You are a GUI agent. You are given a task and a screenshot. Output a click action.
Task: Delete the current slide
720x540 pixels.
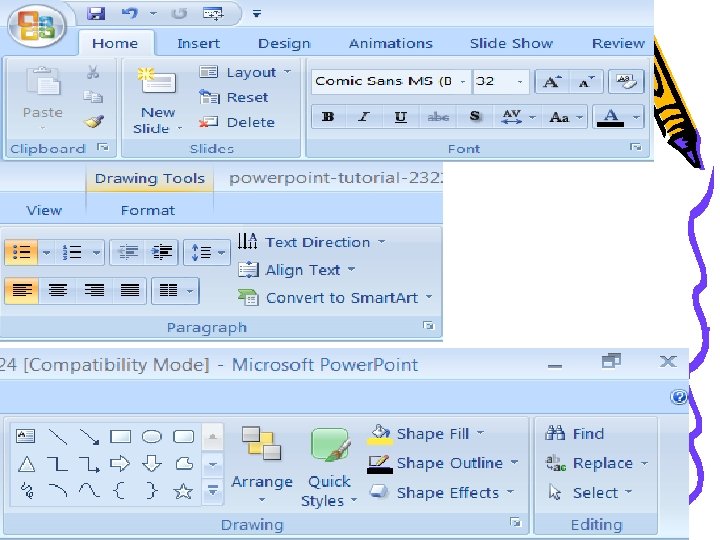coord(237,122)
